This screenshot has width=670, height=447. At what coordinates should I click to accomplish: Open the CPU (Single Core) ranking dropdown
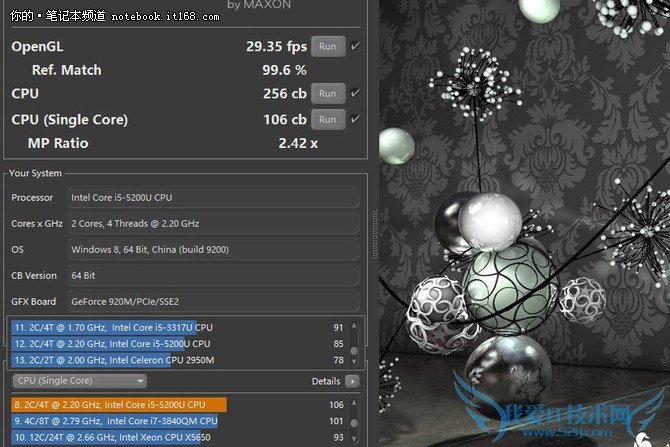[80, 381]
